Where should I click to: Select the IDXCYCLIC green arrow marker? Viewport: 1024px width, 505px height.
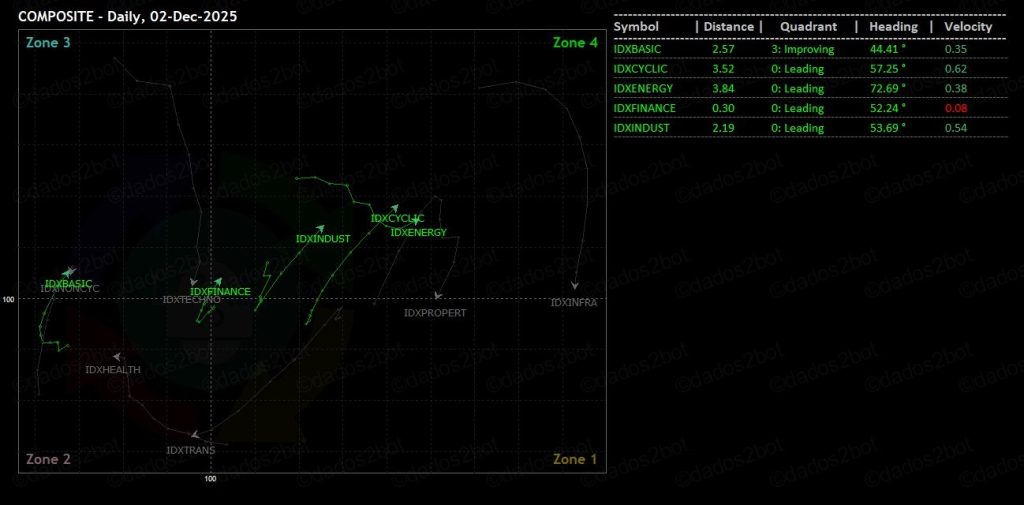[395, 208]
